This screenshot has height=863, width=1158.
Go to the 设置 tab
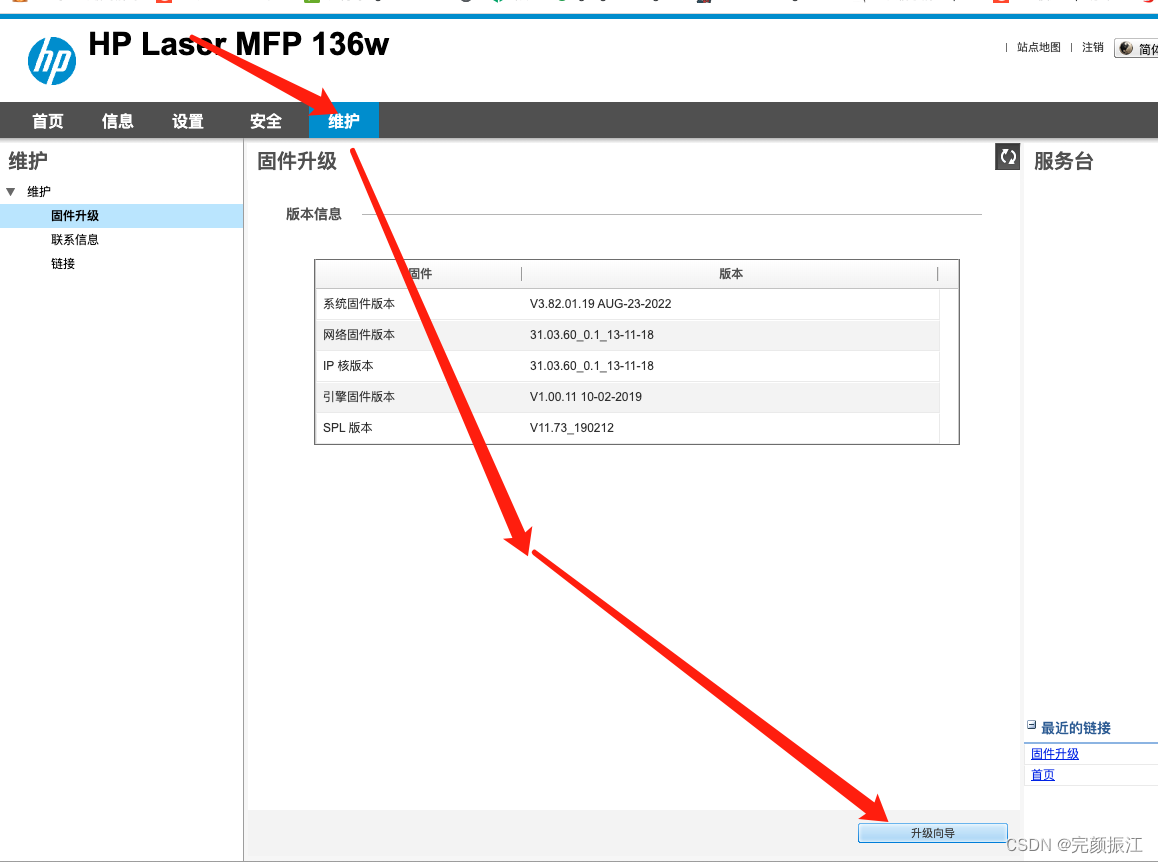pos(188,121)
